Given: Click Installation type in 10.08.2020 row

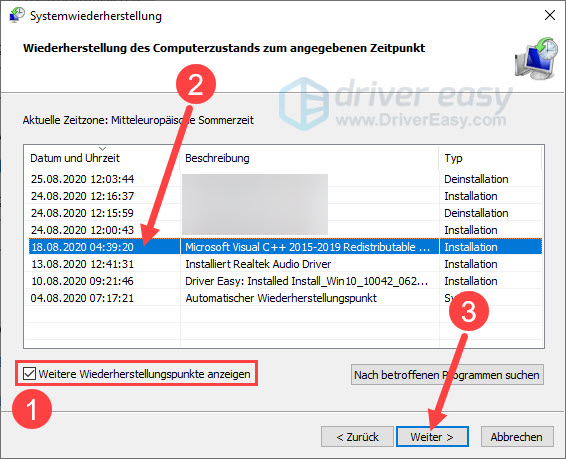Looking at the screenshot, I should pyautogui.click(x=471, y=281).
